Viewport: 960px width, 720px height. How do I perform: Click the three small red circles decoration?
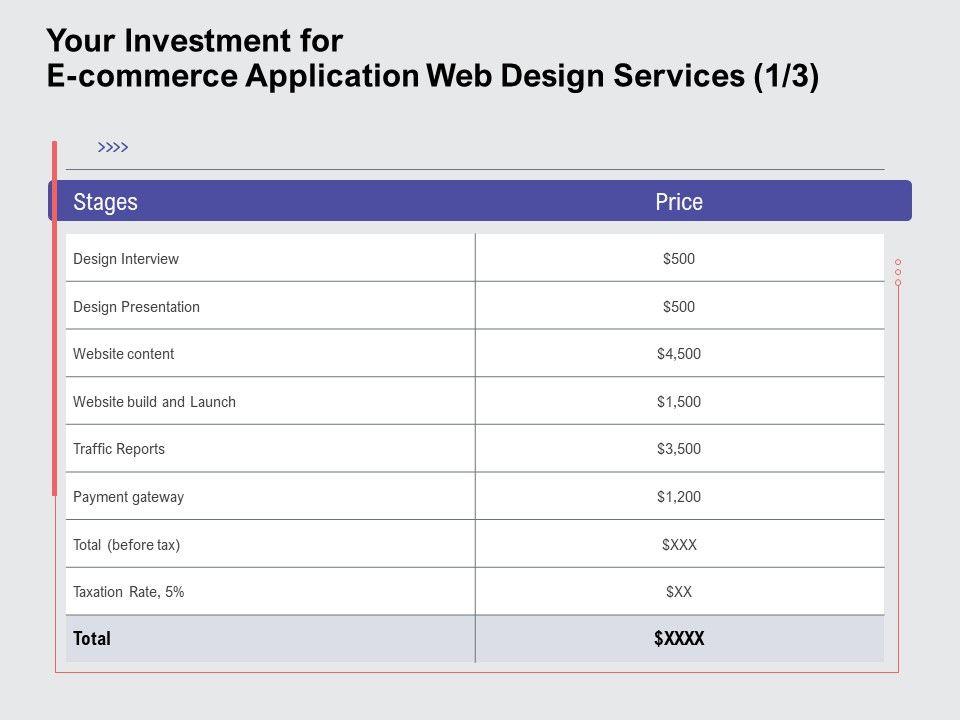[x=898, y=272]
